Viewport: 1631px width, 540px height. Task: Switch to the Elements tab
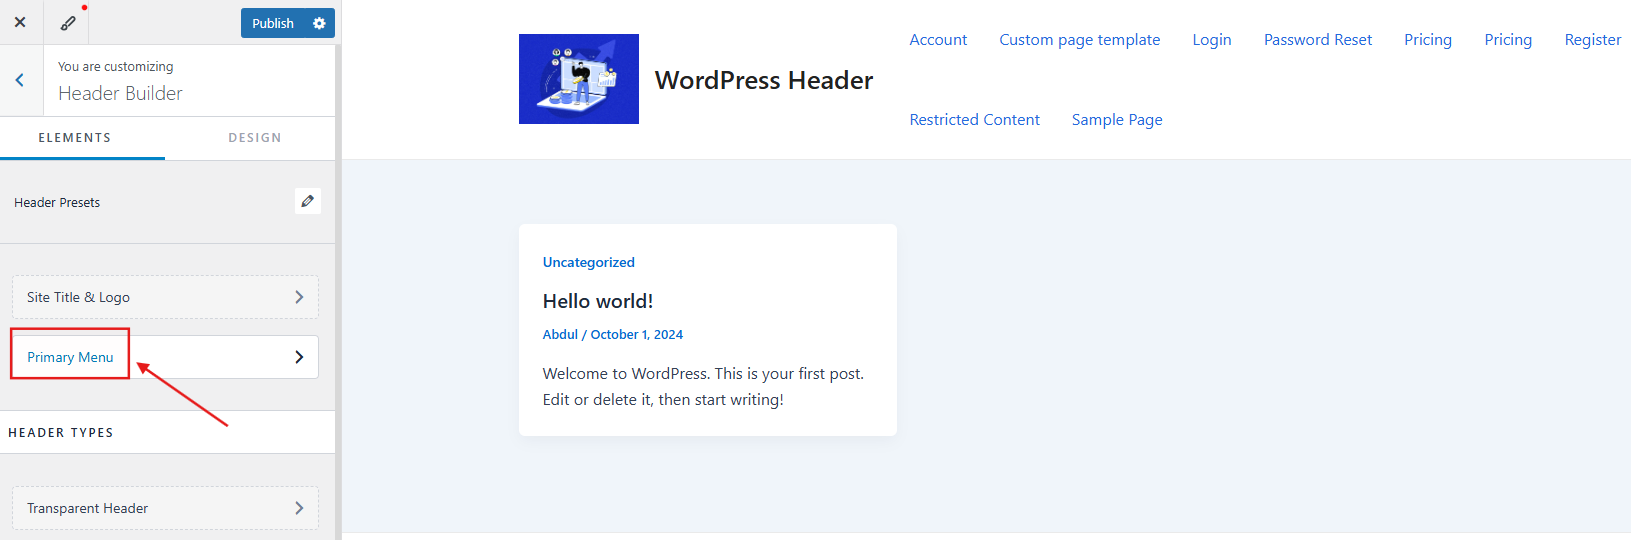(75, 138)
